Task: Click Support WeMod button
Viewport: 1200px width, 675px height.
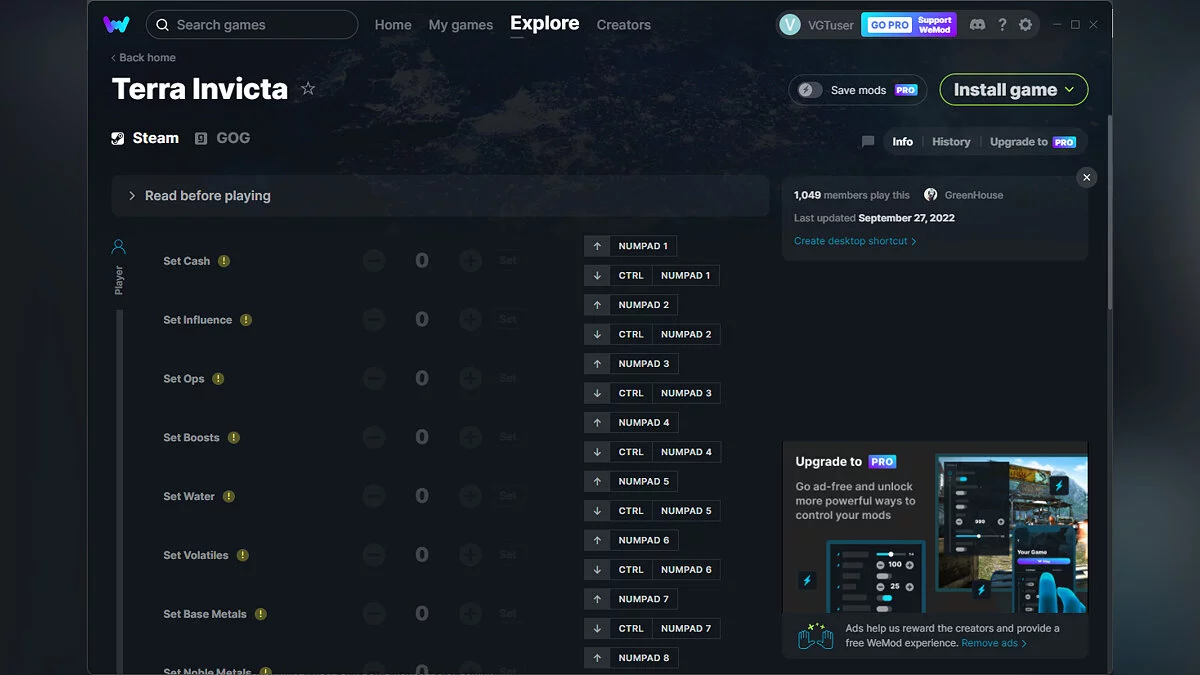Action: 935,25
